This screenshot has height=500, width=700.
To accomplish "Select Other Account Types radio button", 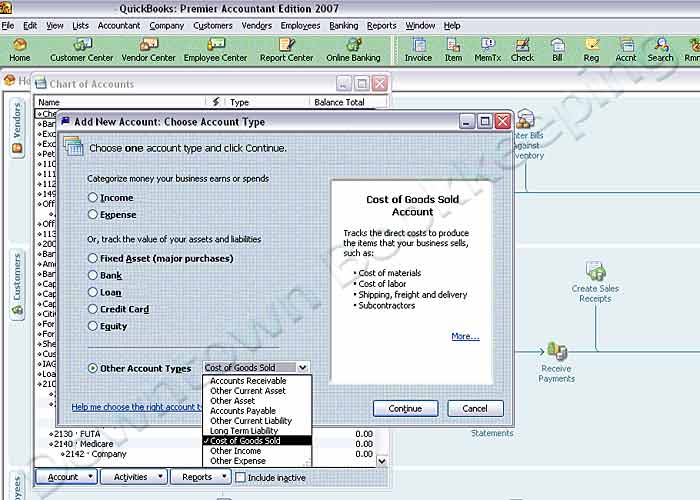I will [x=92, y=368].
